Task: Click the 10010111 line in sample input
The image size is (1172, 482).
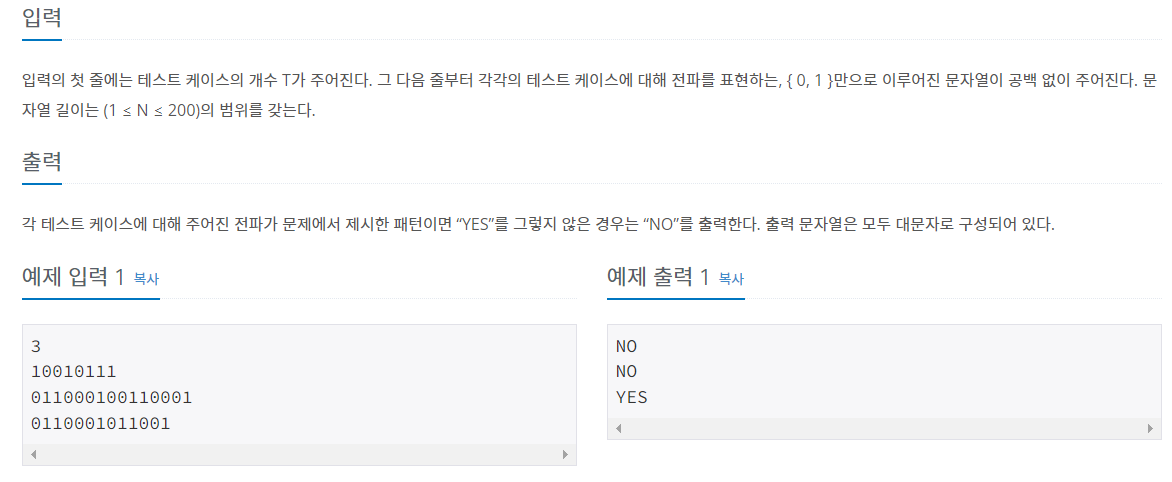Action: point(74,371)
